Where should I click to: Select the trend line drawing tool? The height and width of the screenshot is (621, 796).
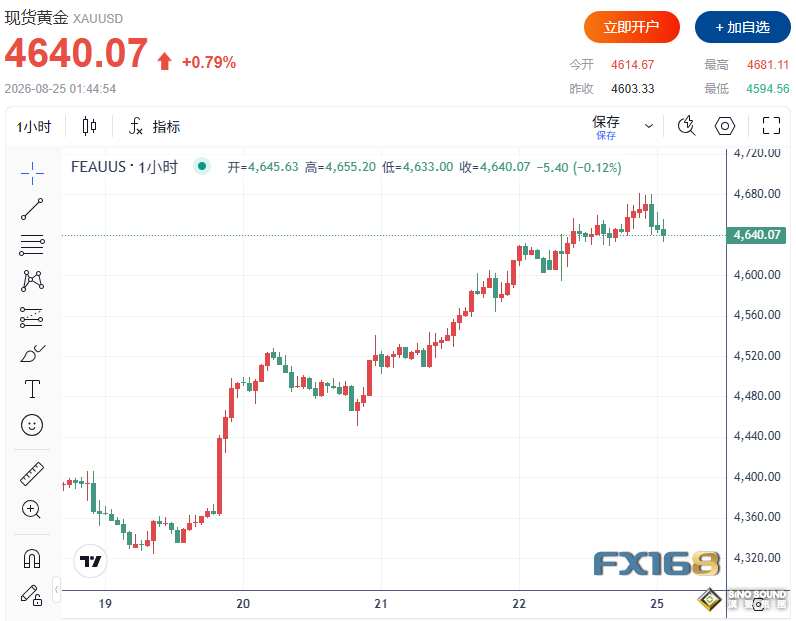tap(32, 209)
